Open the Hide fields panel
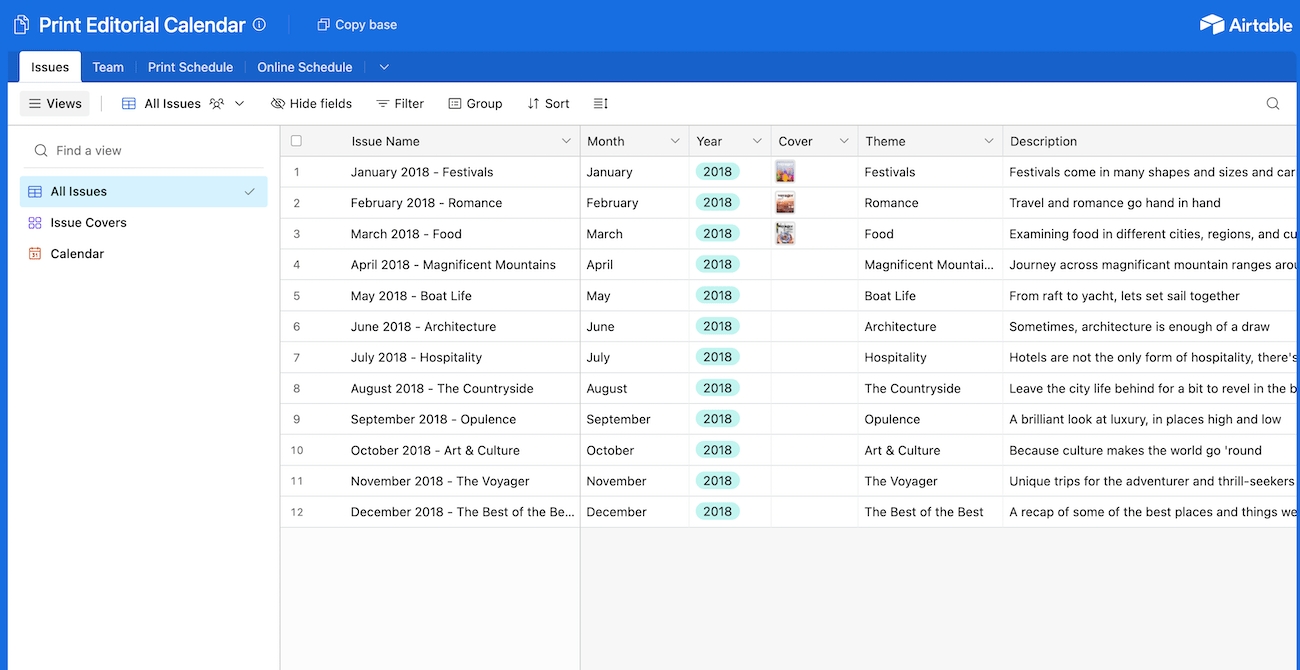This screenshot has width=1300, height=670. (311, 103)
